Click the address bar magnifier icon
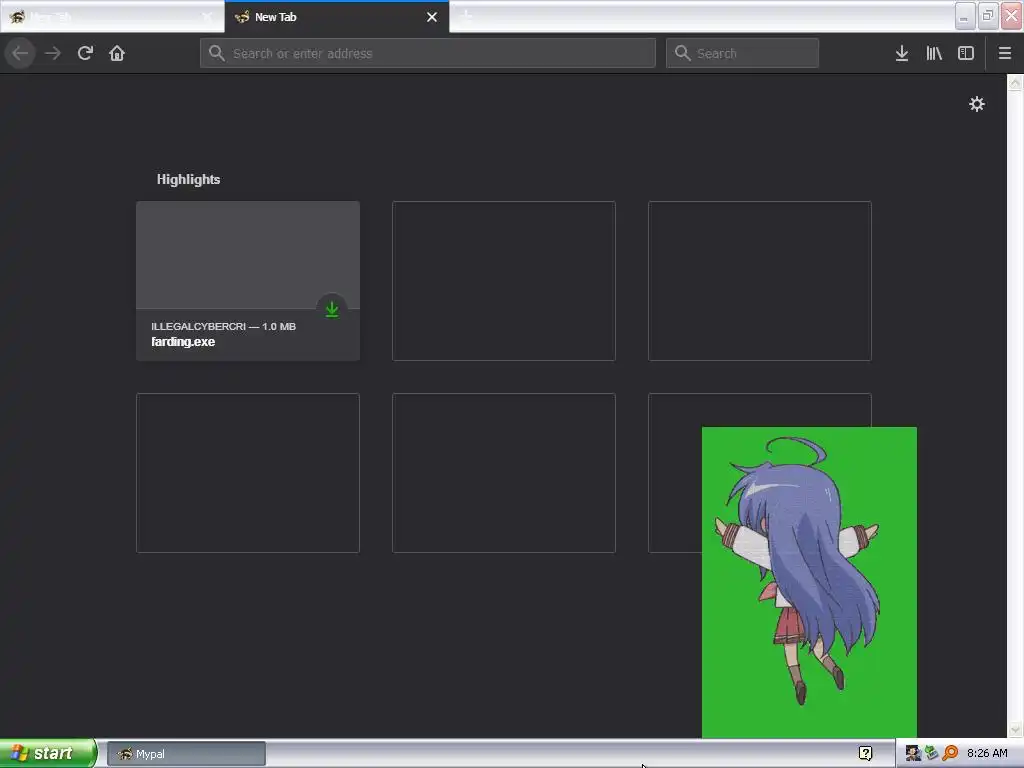Image resolution: width=1024 pixels, height=768 pixels. (x=217, y=53)
